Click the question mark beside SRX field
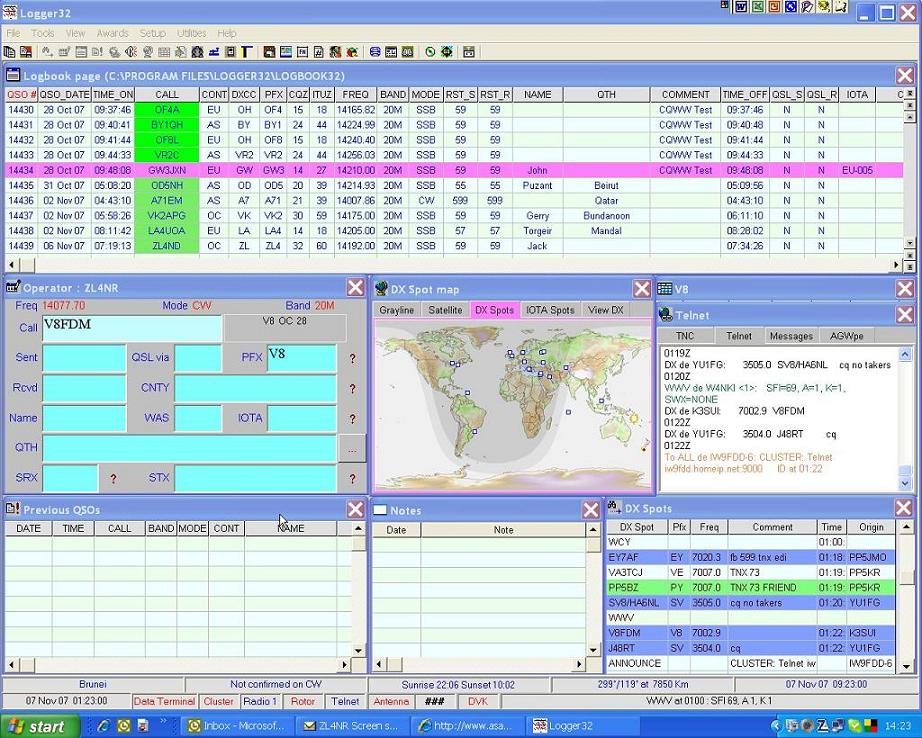Image resolution: width=922 pixels, height=738 pixels. point(113,479)
